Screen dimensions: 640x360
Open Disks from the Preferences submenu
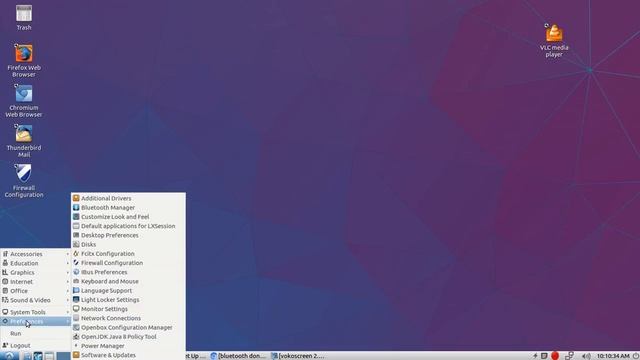click(128, 244)
